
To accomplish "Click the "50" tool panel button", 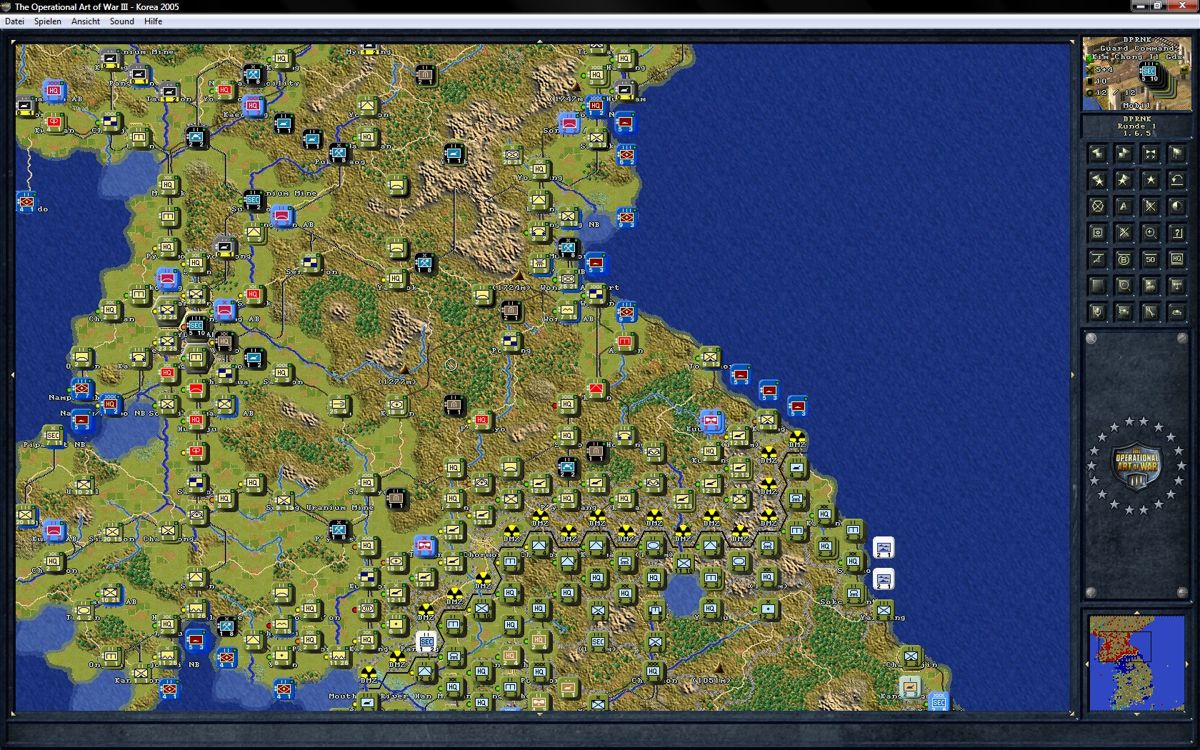I will click(x=1150, y=259).
